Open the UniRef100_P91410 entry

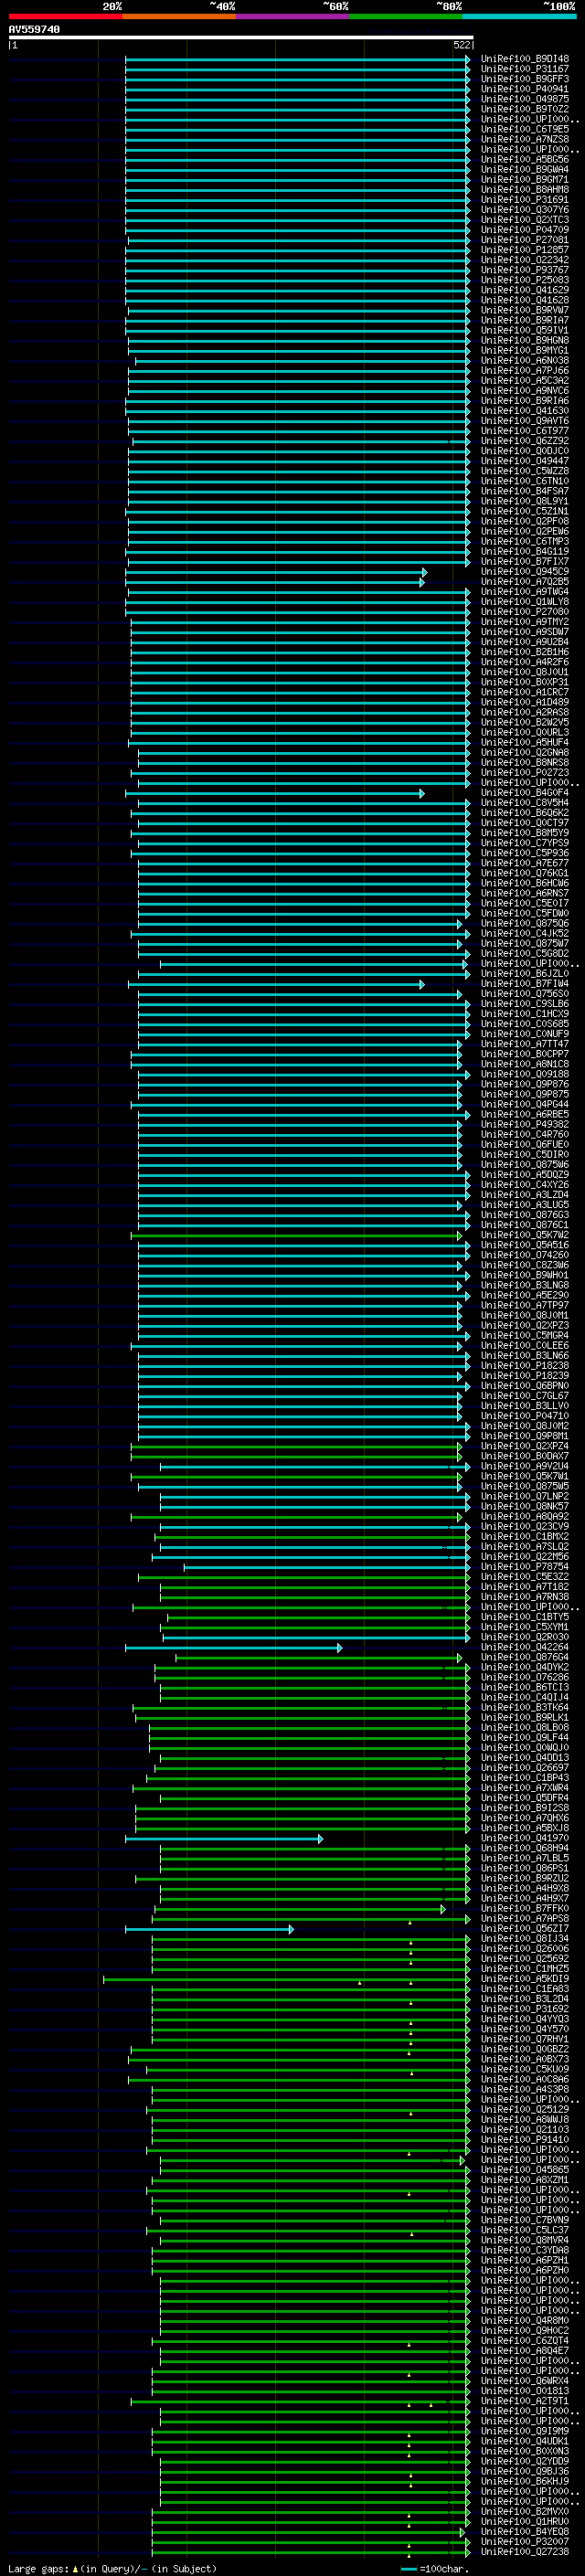click(x=524, y=2140)
